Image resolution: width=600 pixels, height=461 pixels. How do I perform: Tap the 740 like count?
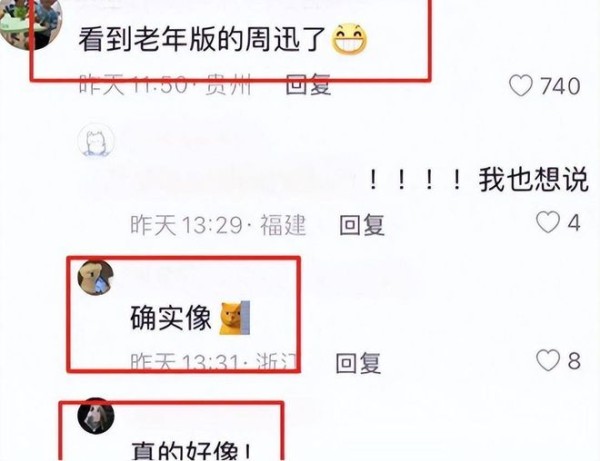pyautogui.click(x=560, y=86)
